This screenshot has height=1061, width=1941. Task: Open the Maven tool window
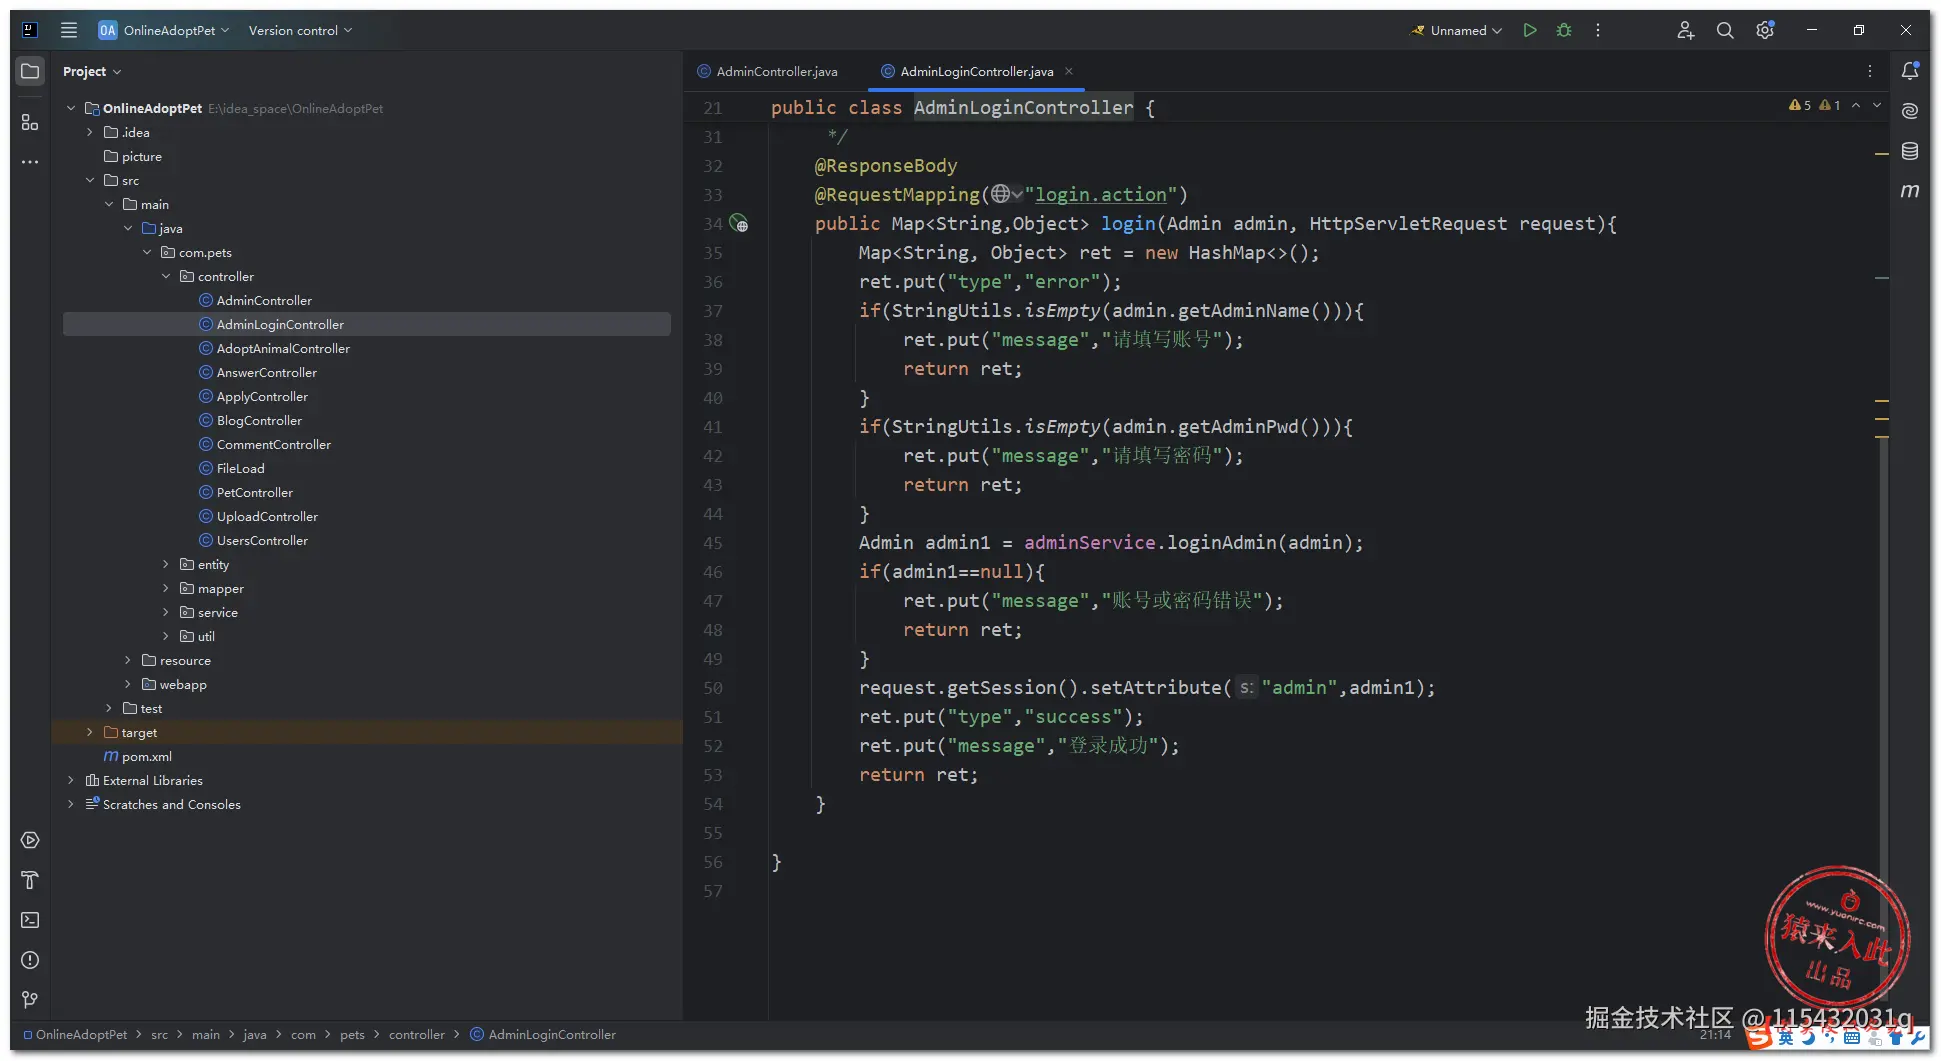[x=1910, y=191]
